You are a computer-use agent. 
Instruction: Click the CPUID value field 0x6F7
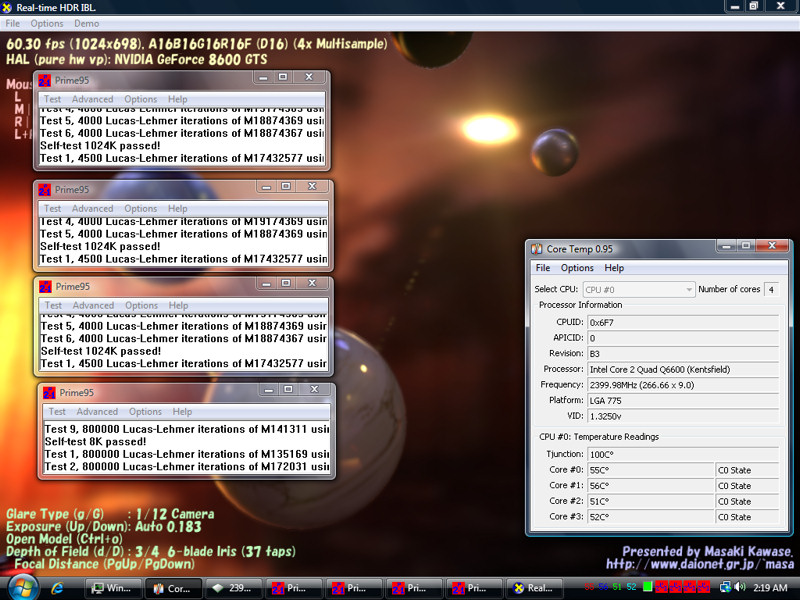[683, 322]
